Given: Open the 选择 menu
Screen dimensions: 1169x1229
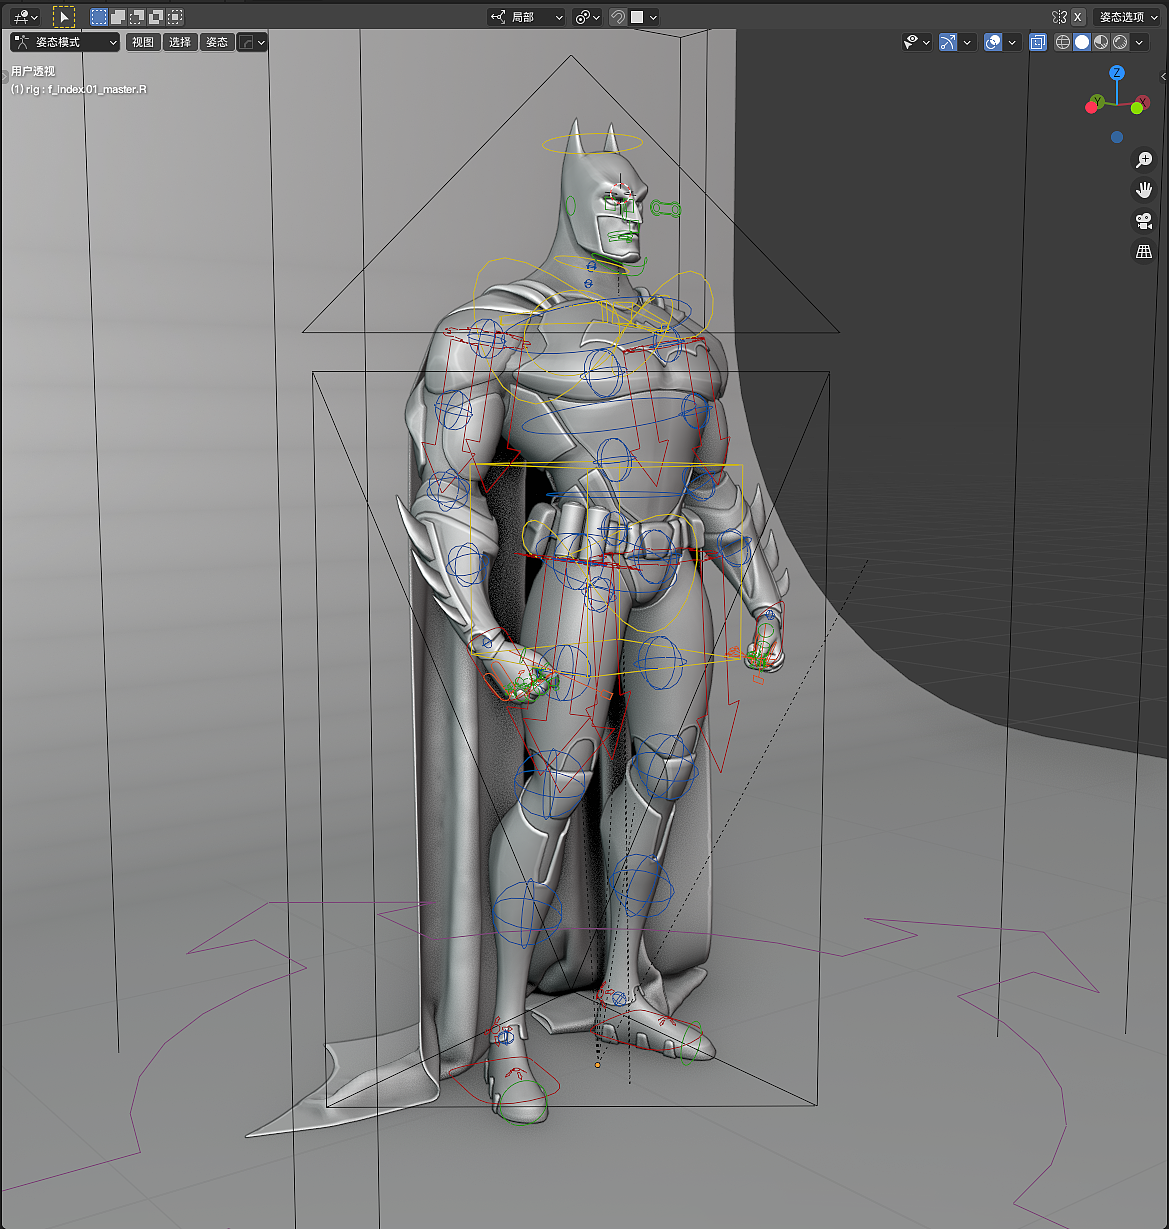Looking at the screenshot, I should pos(180,42).
